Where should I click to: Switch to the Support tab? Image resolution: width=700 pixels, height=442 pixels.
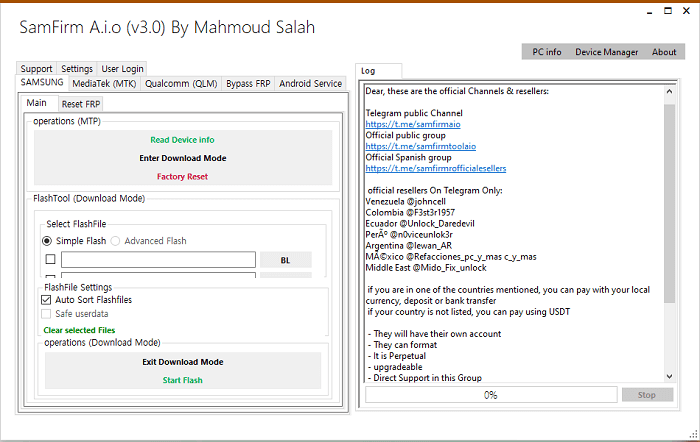pyautogui.click(x=36, y=69)
